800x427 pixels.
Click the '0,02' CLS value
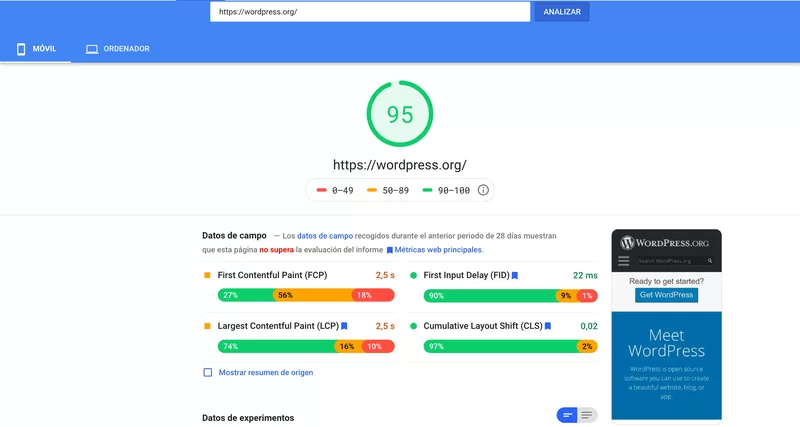point(589,326)
